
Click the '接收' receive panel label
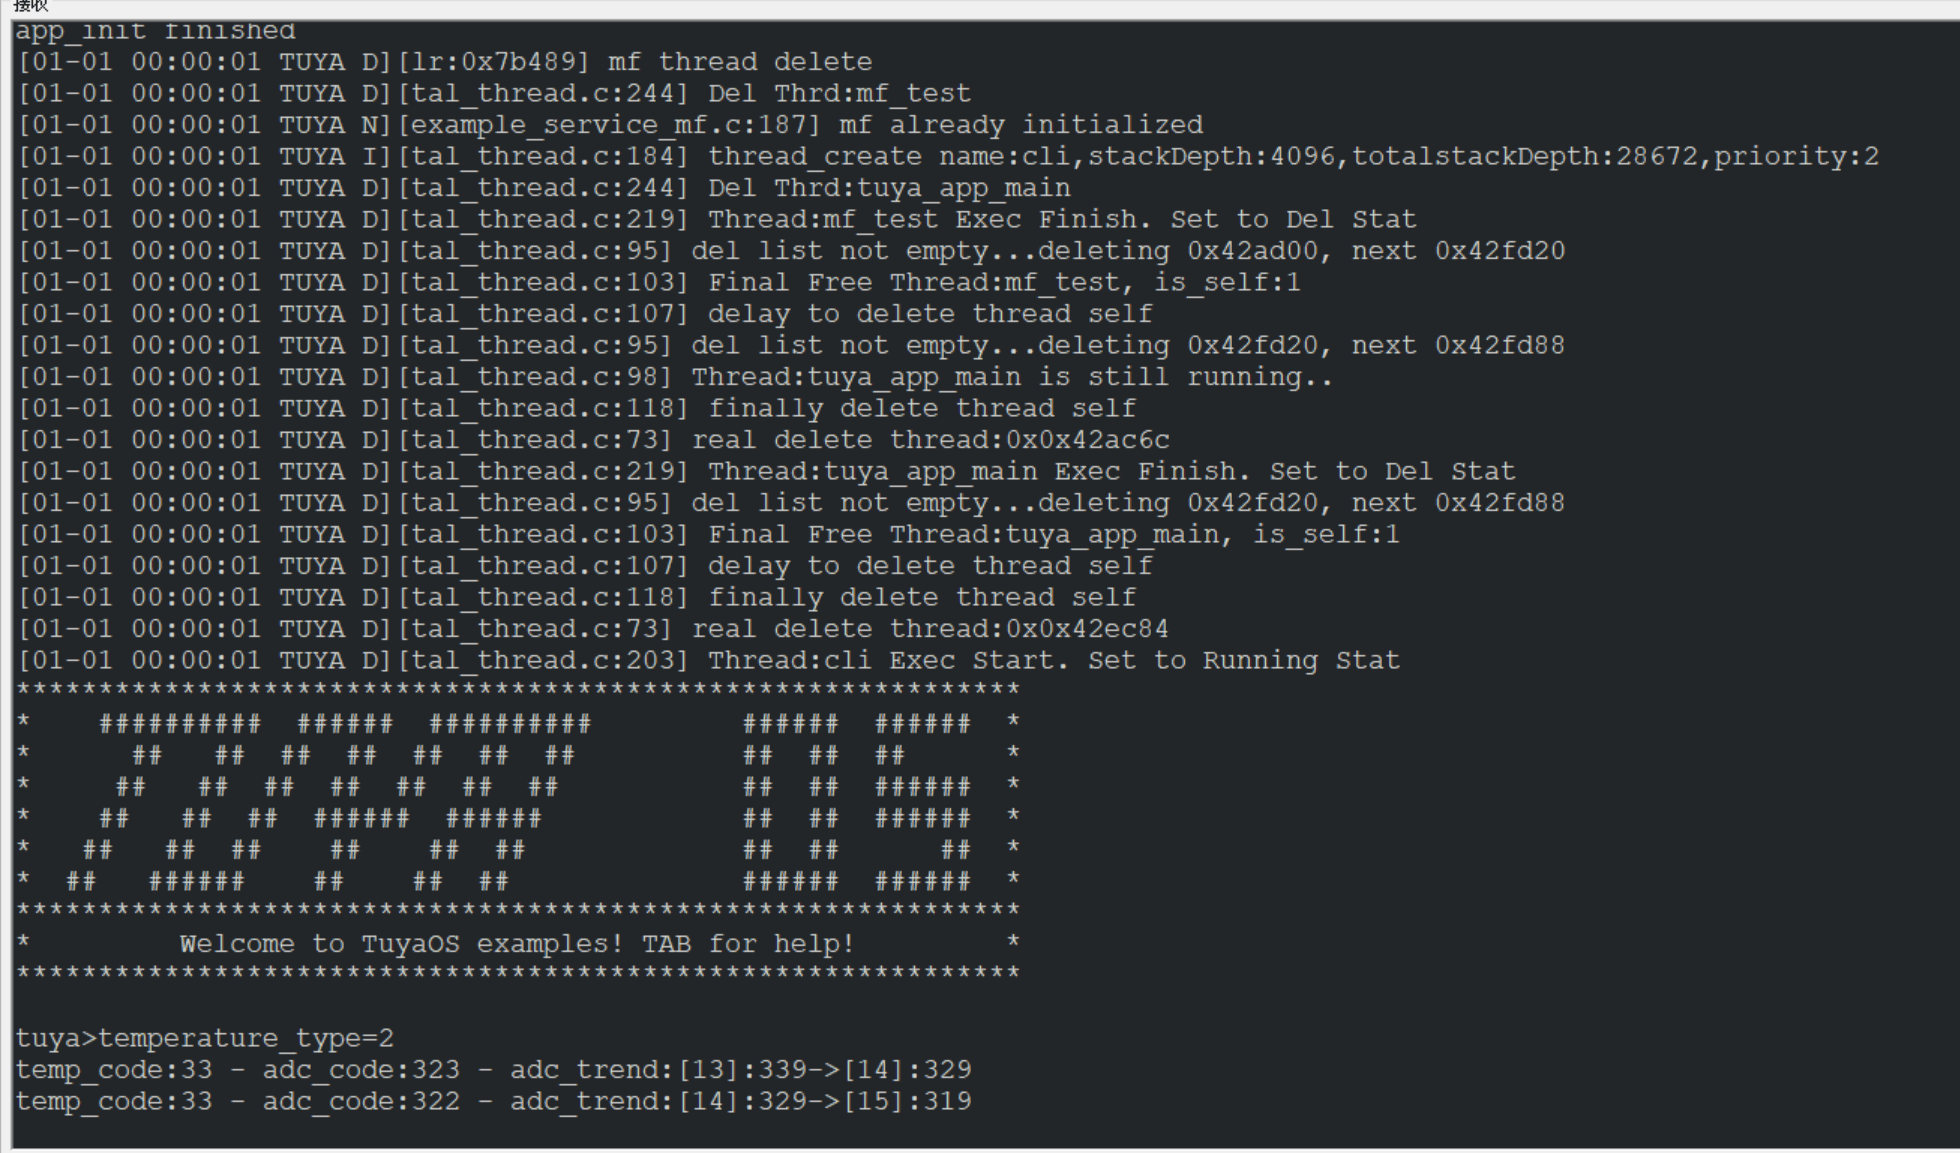30,6
